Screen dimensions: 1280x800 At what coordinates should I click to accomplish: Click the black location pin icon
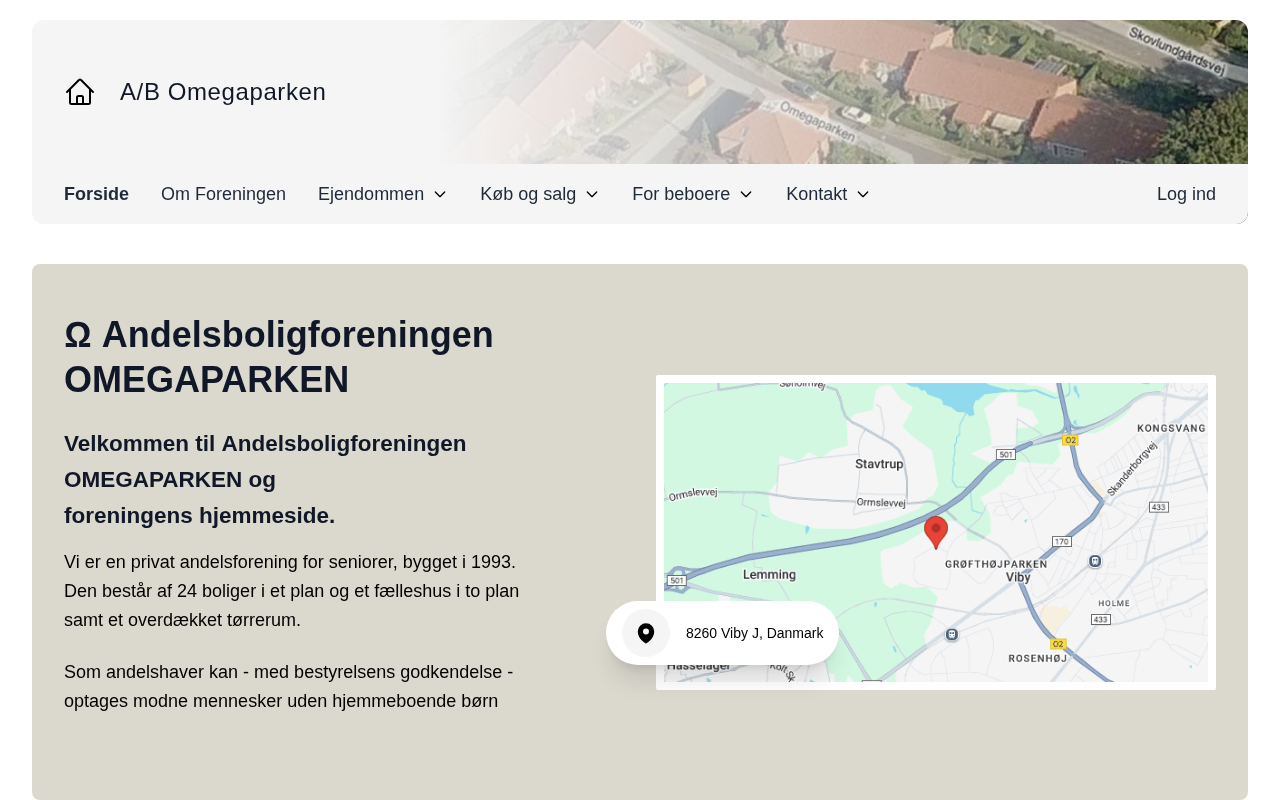coord(646,633)
